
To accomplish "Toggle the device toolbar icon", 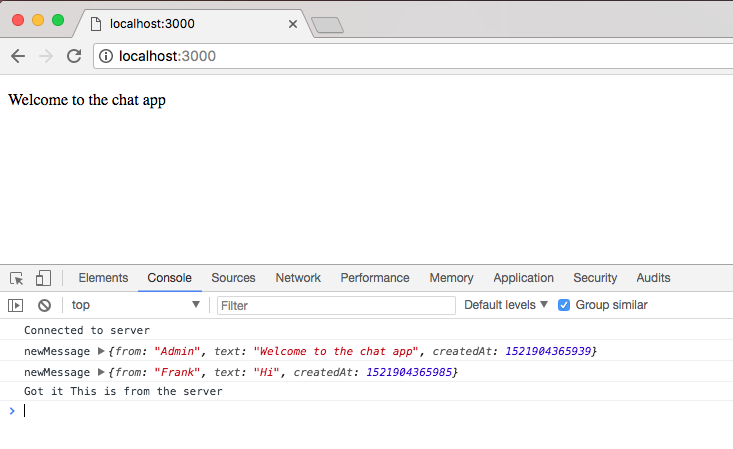I will tap(43, 278).
